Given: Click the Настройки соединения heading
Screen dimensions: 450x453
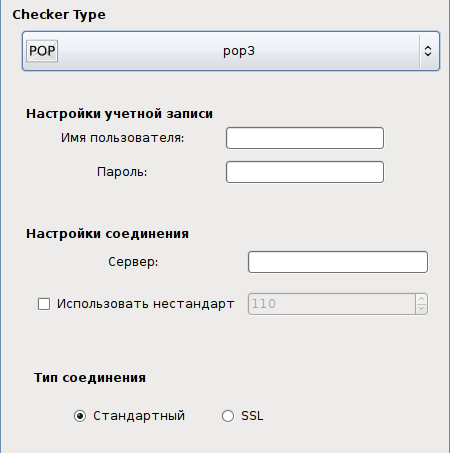Looking at the screenshot, I should [107, 234].
